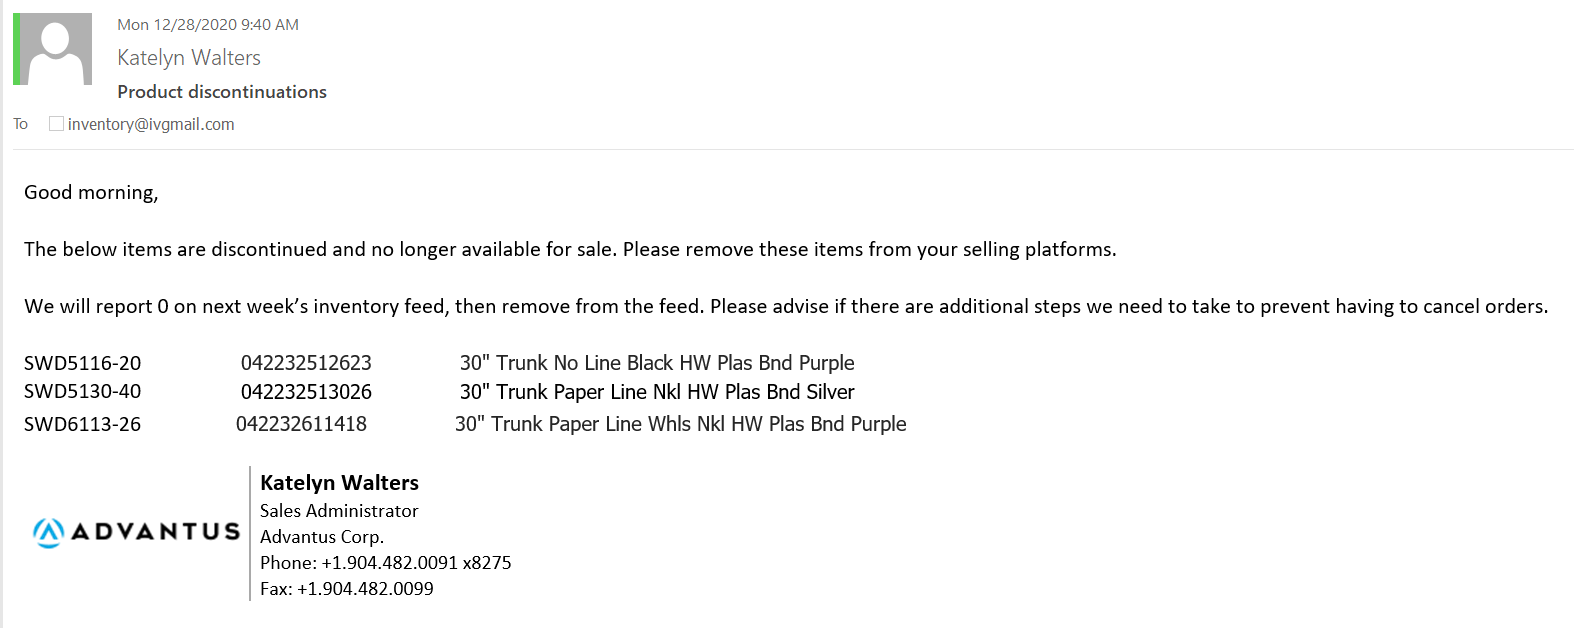Click the sender avatar placeholder picture
The height and width of the screenshot is (628, 1574).
click(x=56, y=49)
